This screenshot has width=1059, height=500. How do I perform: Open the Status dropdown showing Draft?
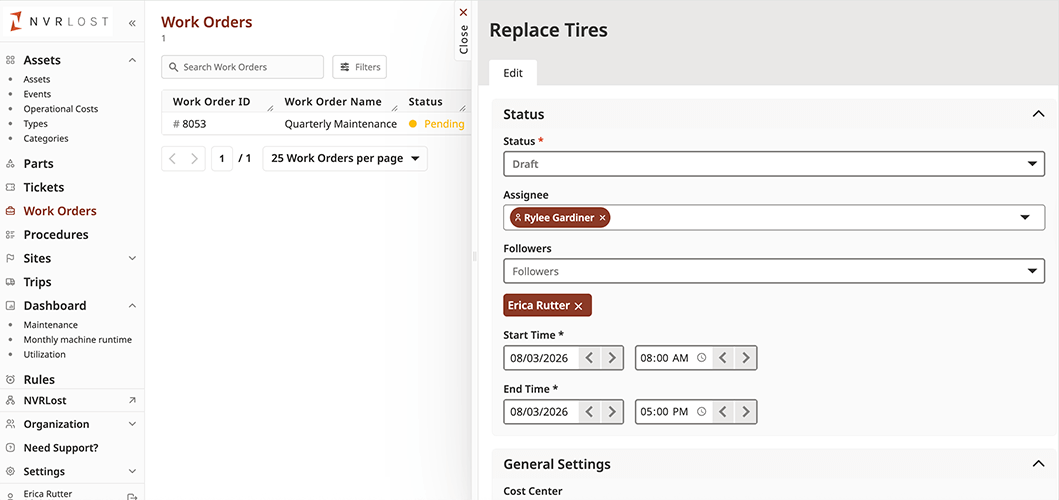[773, 164]
